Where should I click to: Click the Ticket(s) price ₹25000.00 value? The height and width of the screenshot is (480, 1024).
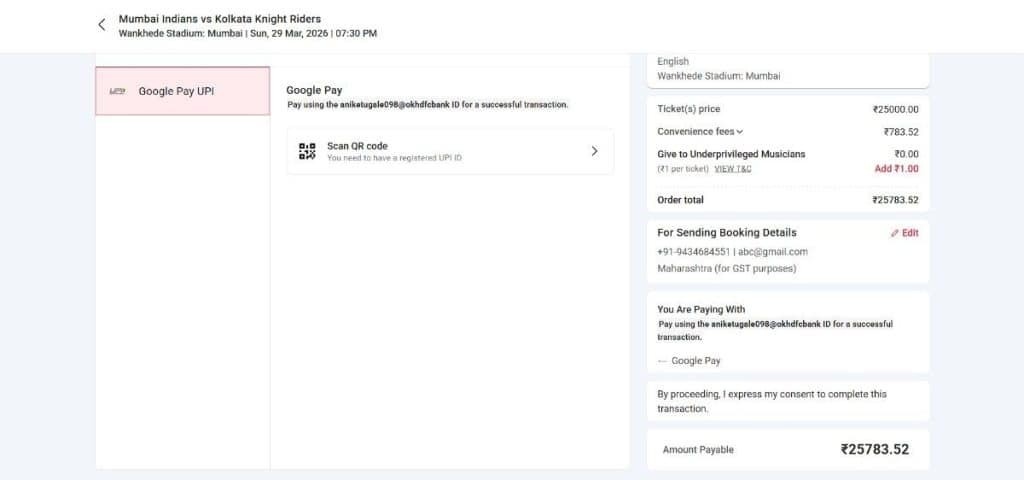895,109
